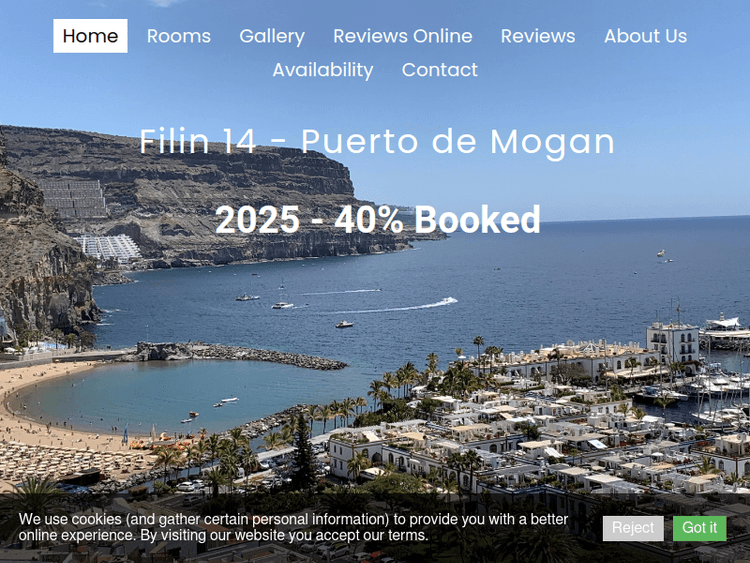Go to the Rooms page
750x563 pixels.
[178, 36]
